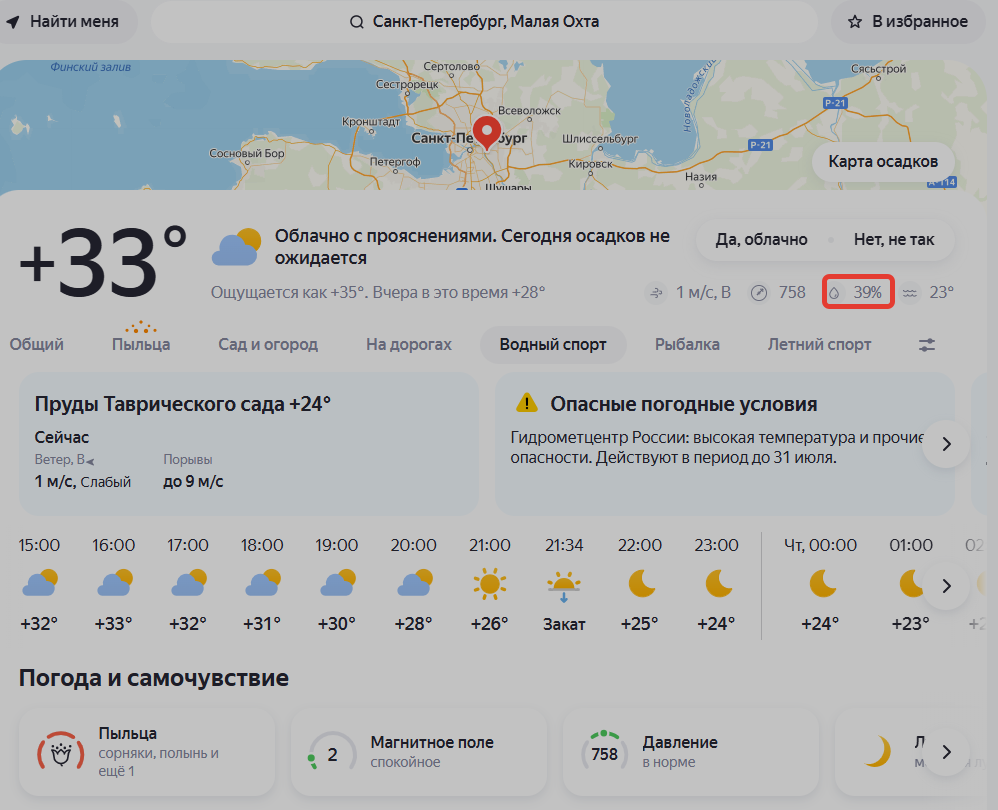Click the 17:00 forecast weather icon

click(x=189, y=583)
